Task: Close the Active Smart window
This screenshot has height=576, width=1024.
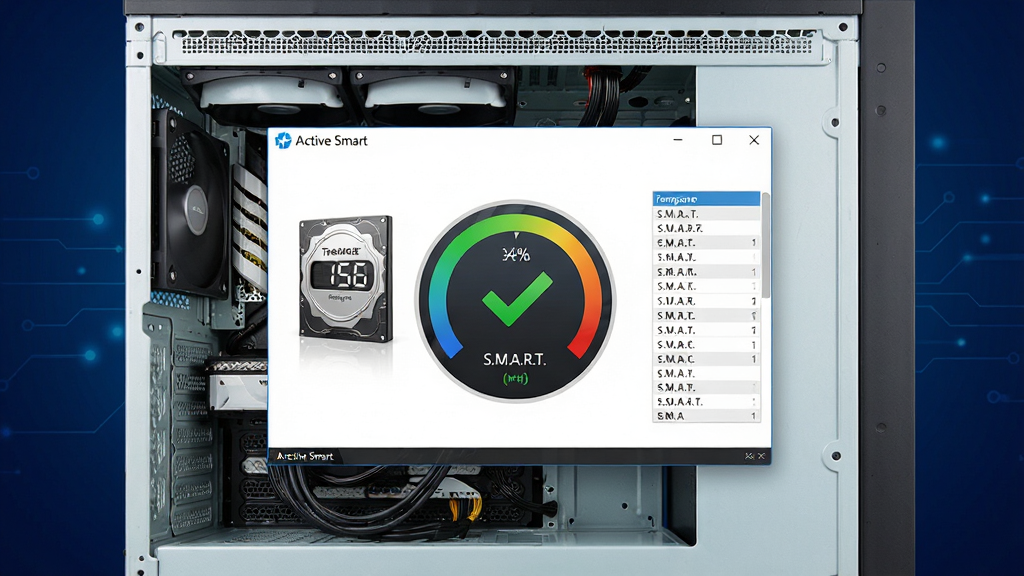Action: coord(754,140)
